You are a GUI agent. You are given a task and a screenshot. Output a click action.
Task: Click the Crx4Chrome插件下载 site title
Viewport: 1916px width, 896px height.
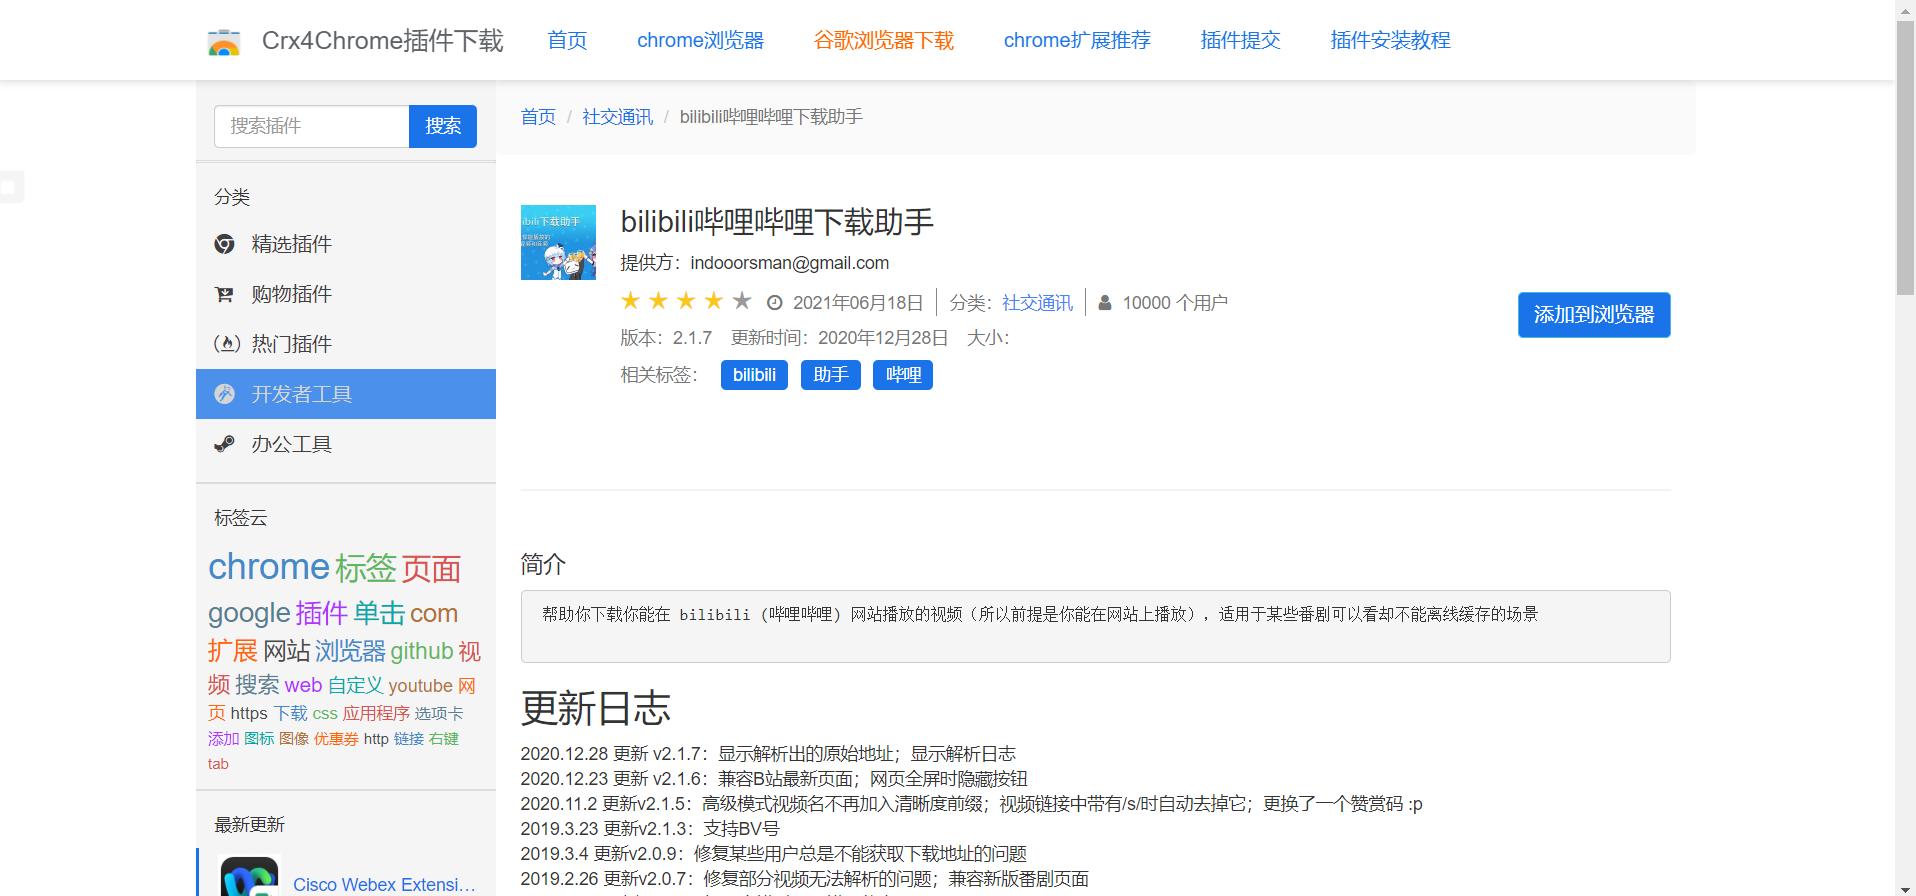(383, 40)
